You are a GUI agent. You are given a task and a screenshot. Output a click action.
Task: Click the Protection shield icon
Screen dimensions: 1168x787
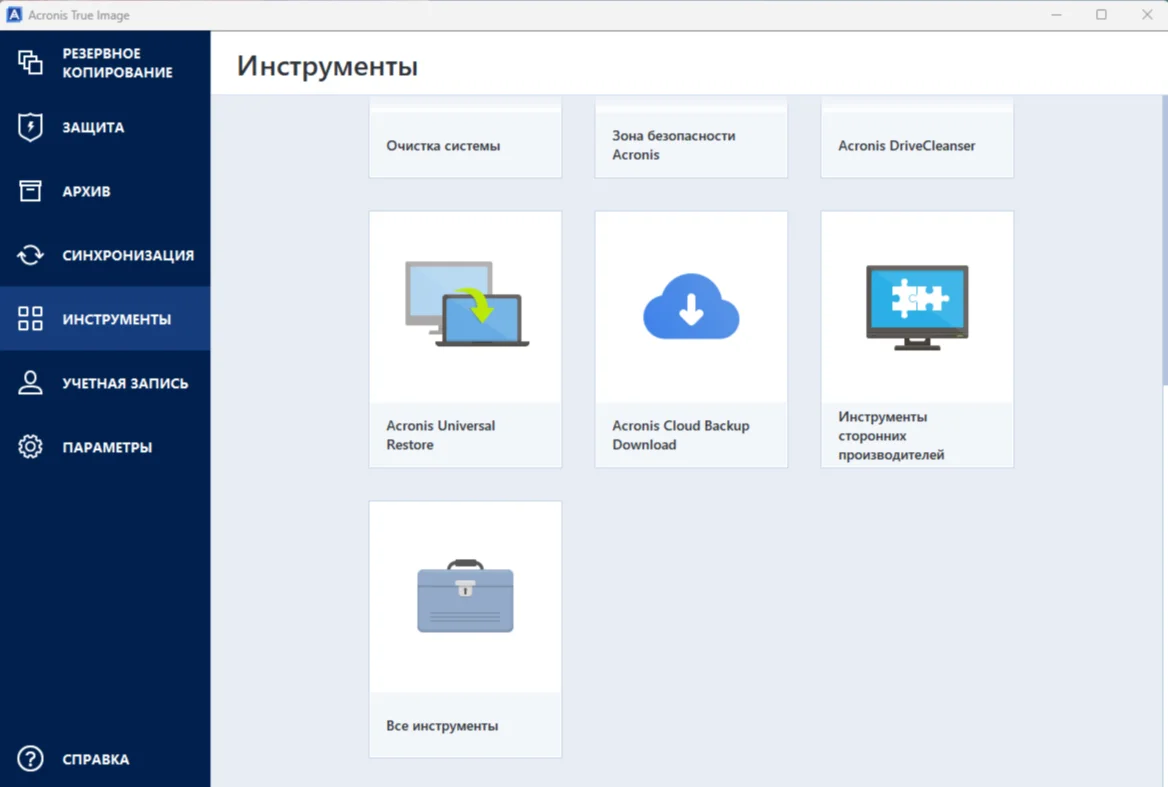point(30,127)
